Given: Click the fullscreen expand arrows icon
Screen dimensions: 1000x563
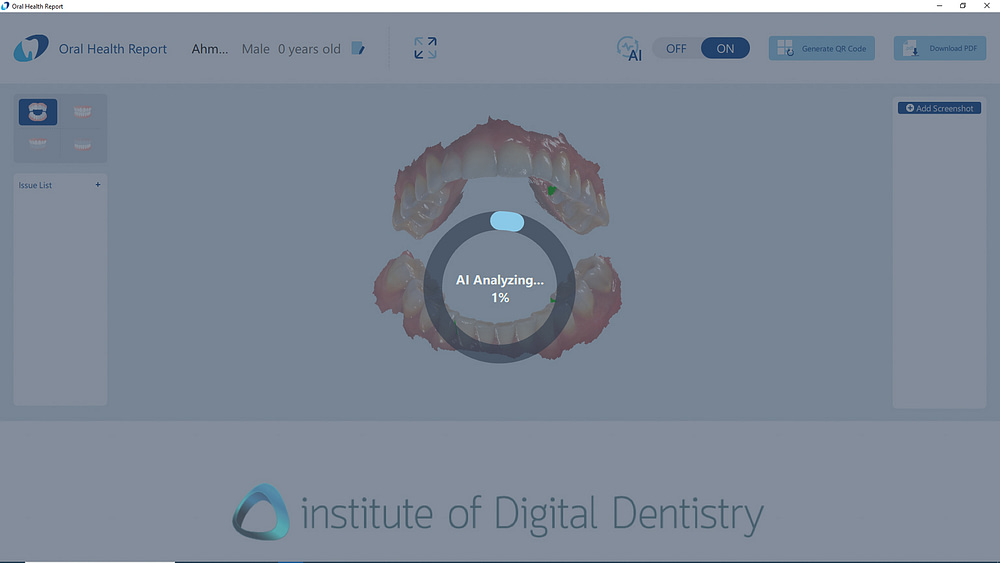Looking at the screenshot, I should 425,48.
